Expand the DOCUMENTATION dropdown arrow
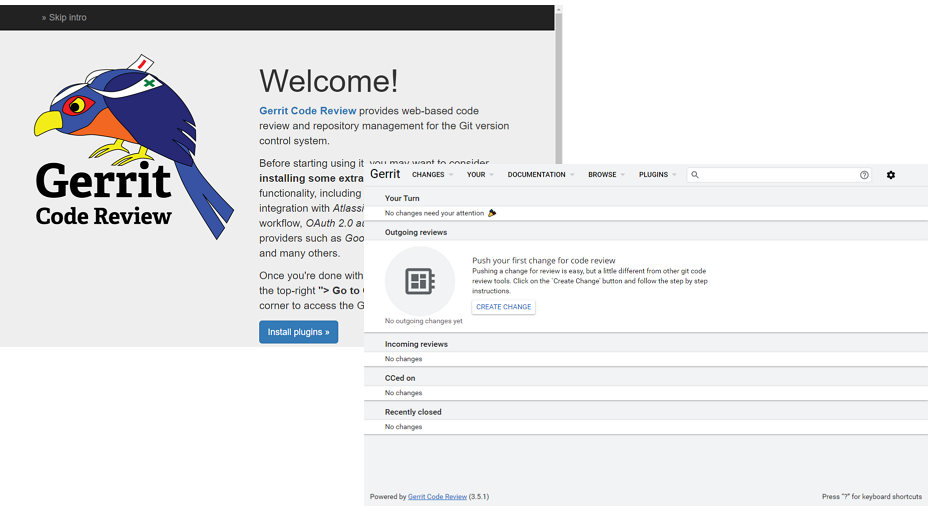Image resolution: width=930 pixels, height=510 pixels. click(572, 175)
